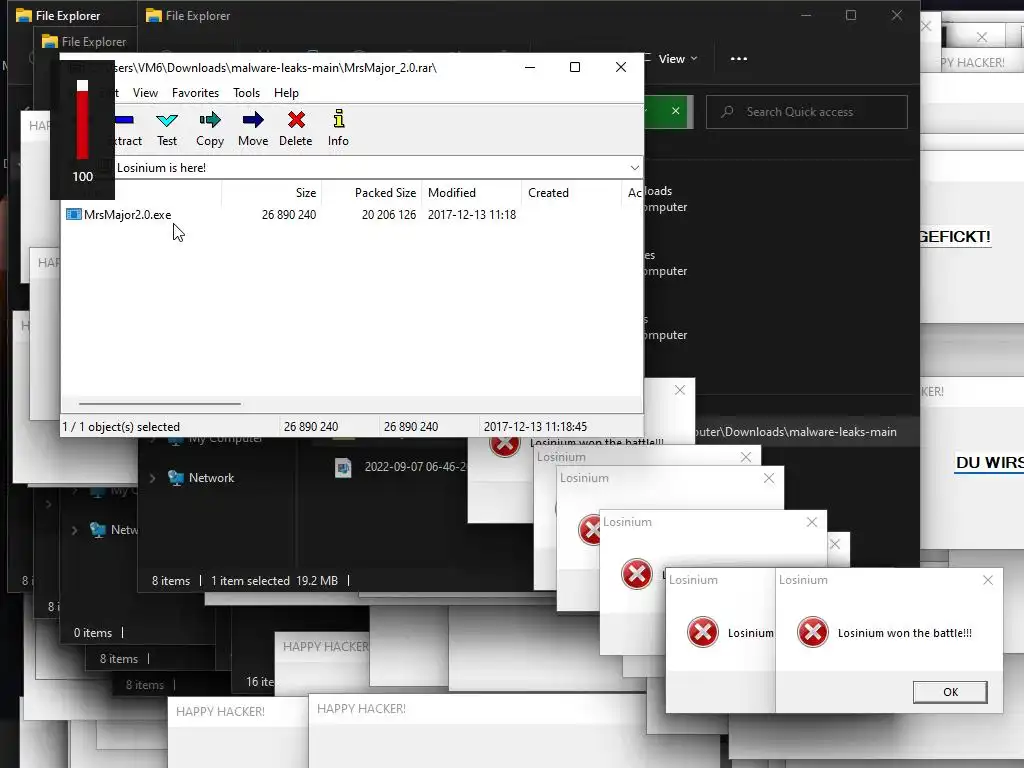Viewport: 1024px width, 768px height.
Task: Click the Test toolbar icon in 7-Zip
Action: pos(167,120)
